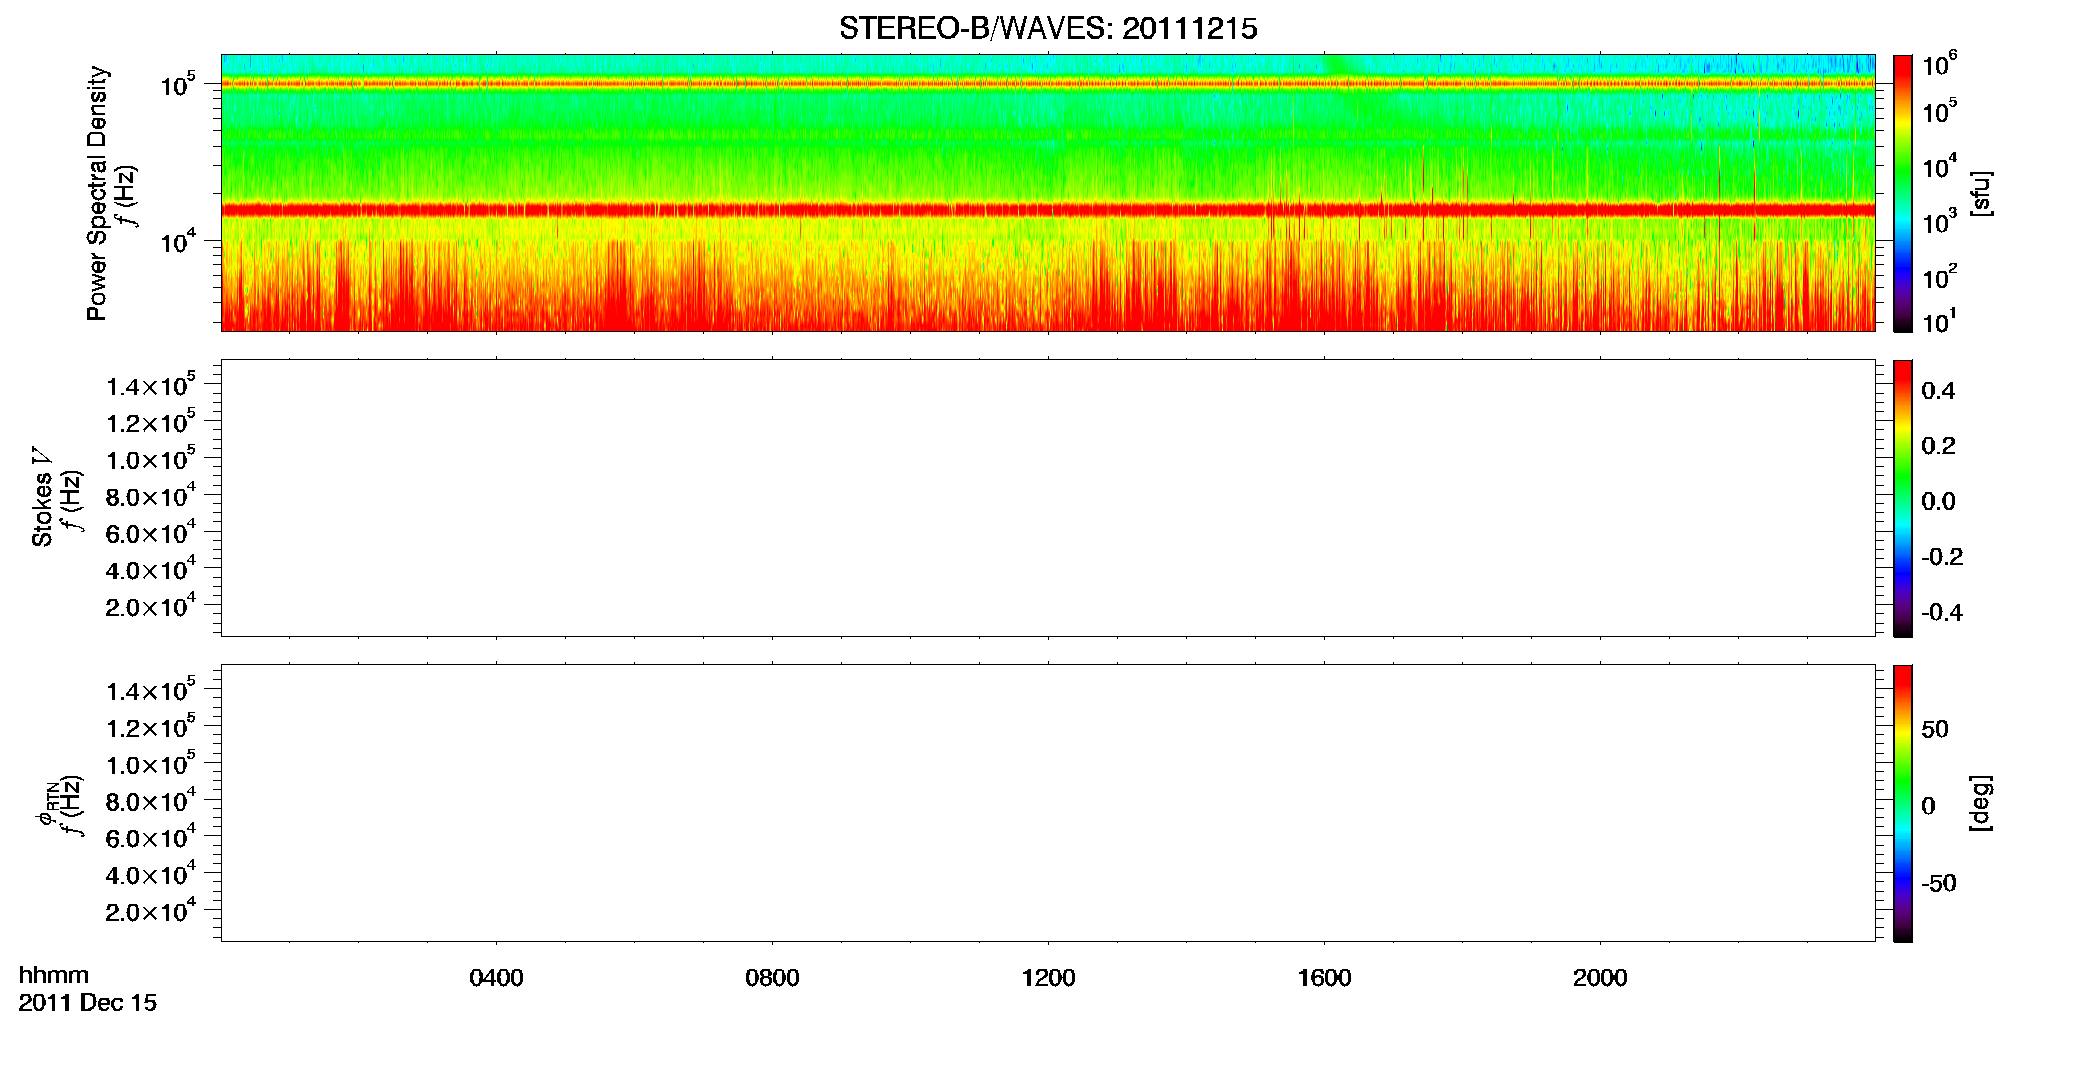Image resolution: width=2096 pixels, height=1080 pixels.
Task: Click the 0400 time tick label
Action: coord(496,978)
